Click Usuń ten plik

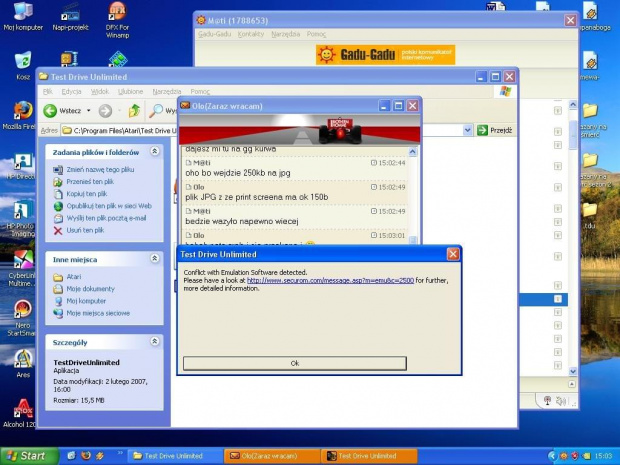click(x=85, y=230)
